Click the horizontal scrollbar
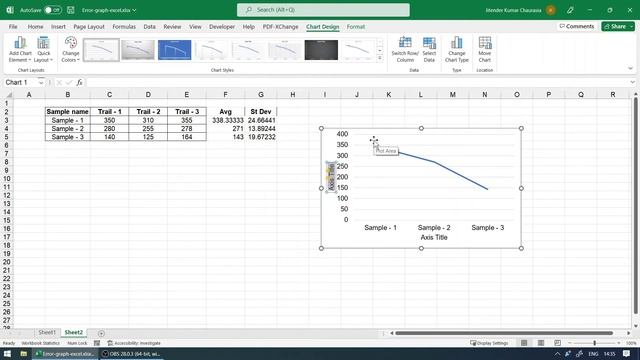This screenshot has height=360, width=640. click(x=504, y=333)
